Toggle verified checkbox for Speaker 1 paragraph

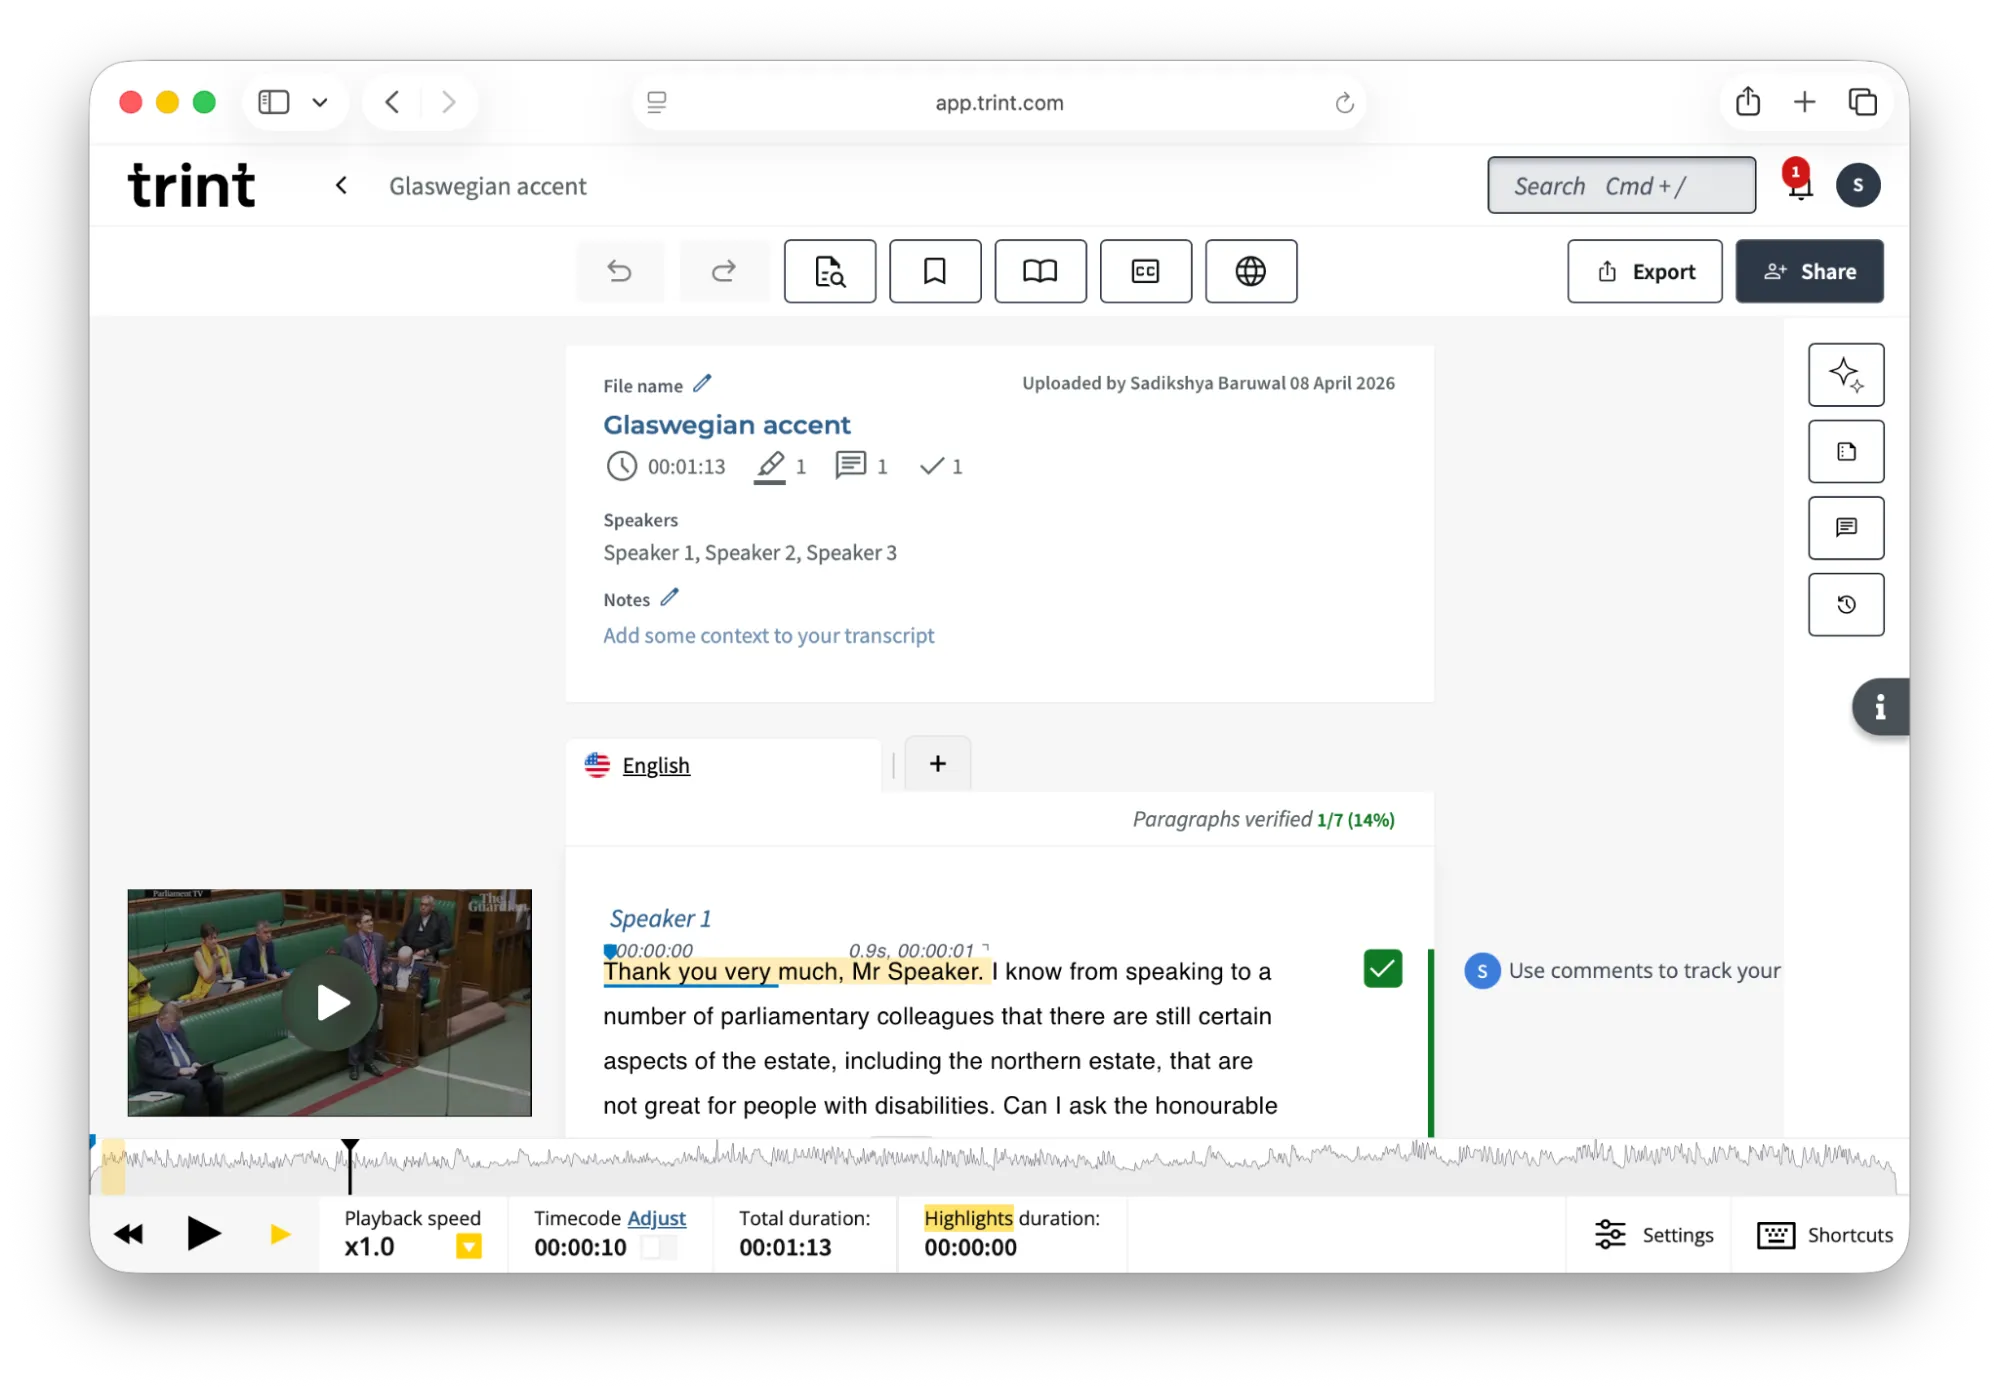click(x=1382, y=968)
